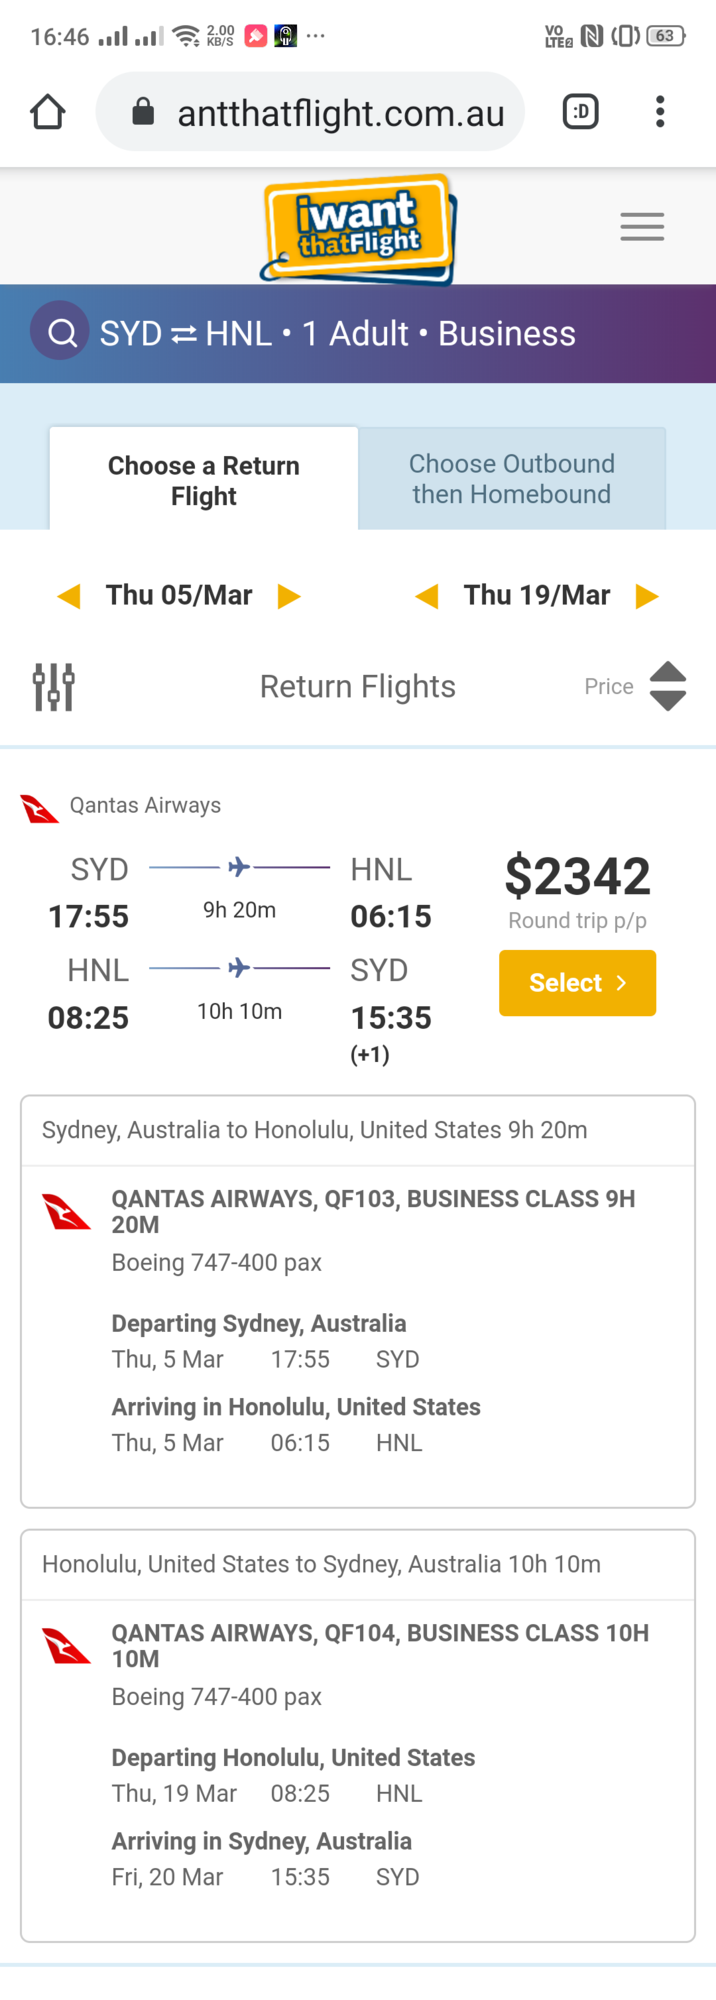Collapse the Sydney to Honolulu segment header
The image size is (716, 2000).
(357, 1130)
